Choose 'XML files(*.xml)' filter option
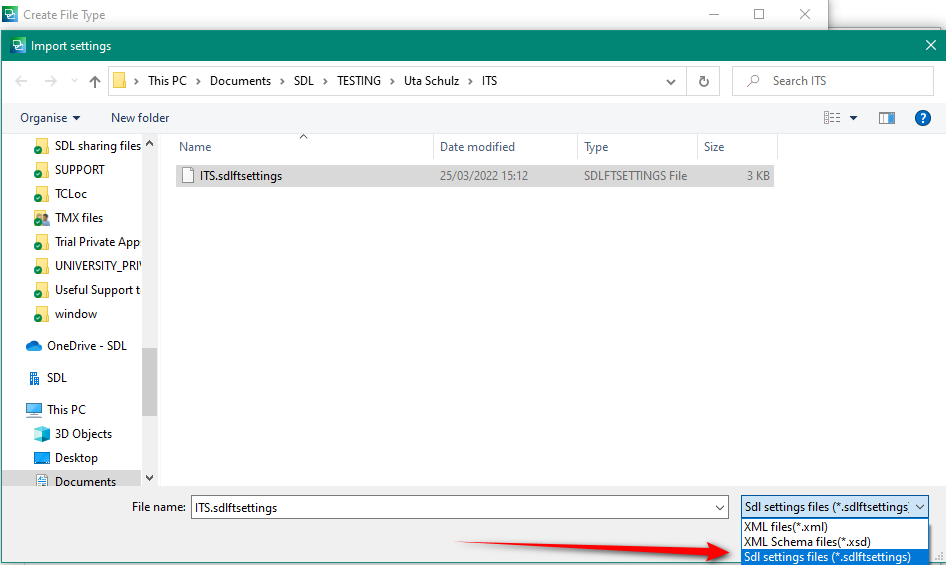The image size is (946, 565). click(834, 527)
